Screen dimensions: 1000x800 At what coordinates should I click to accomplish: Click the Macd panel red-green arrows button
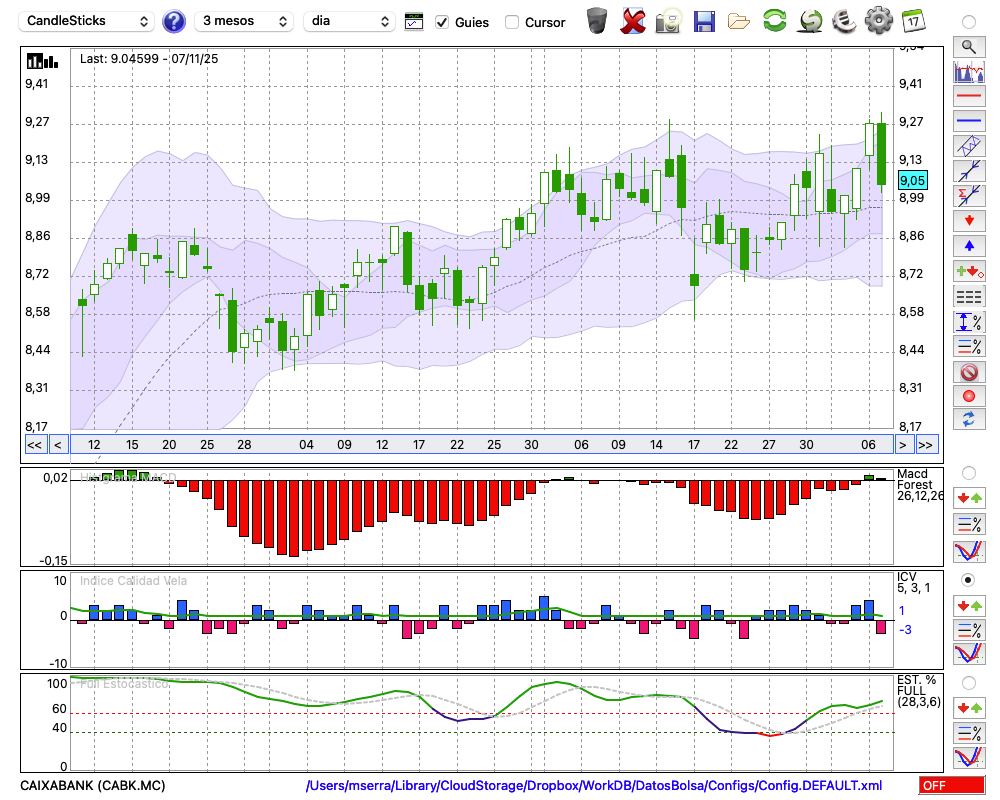[969, 498]
